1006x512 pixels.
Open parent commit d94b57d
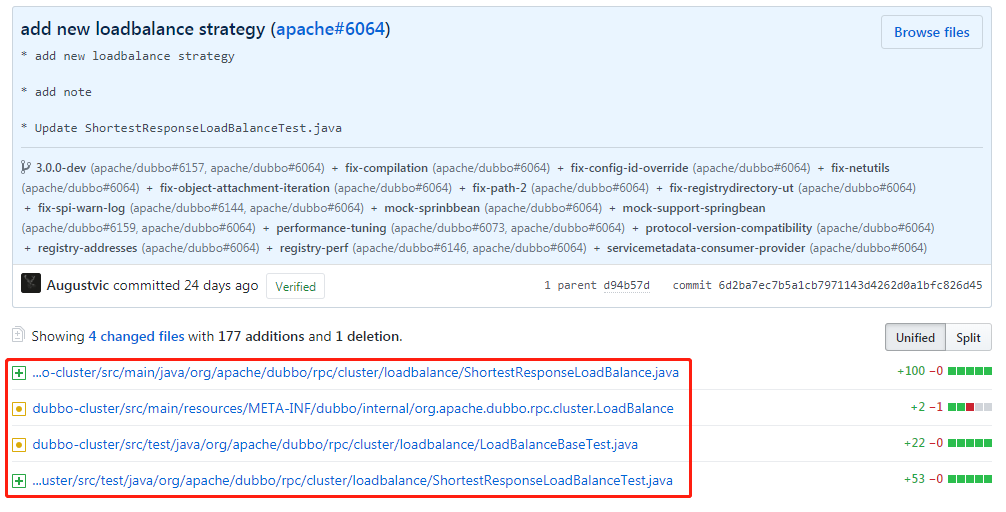pyautogui.click(x=626, y=286)
